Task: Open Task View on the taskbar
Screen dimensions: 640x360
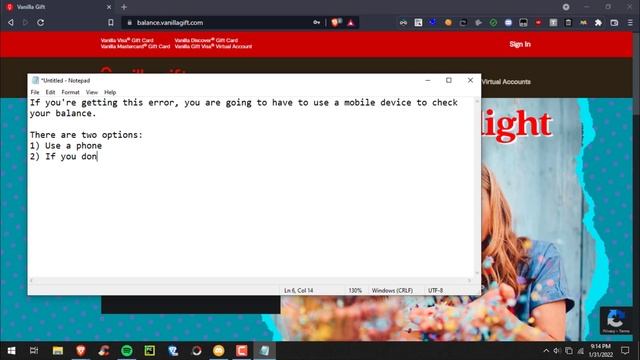Action: point(34,351)
